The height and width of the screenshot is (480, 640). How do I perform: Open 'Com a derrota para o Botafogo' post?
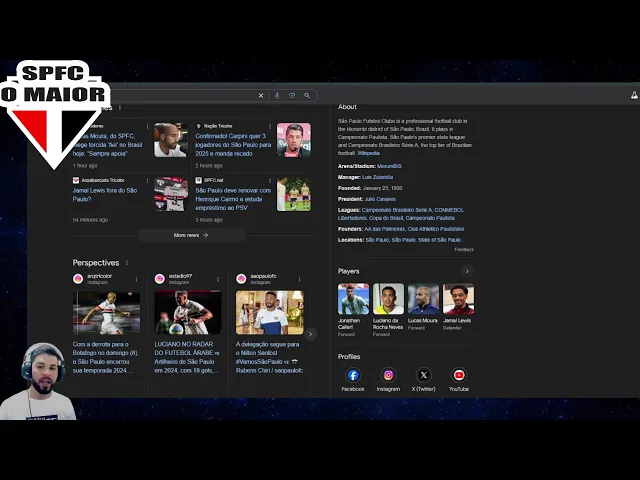pos(105,357)
